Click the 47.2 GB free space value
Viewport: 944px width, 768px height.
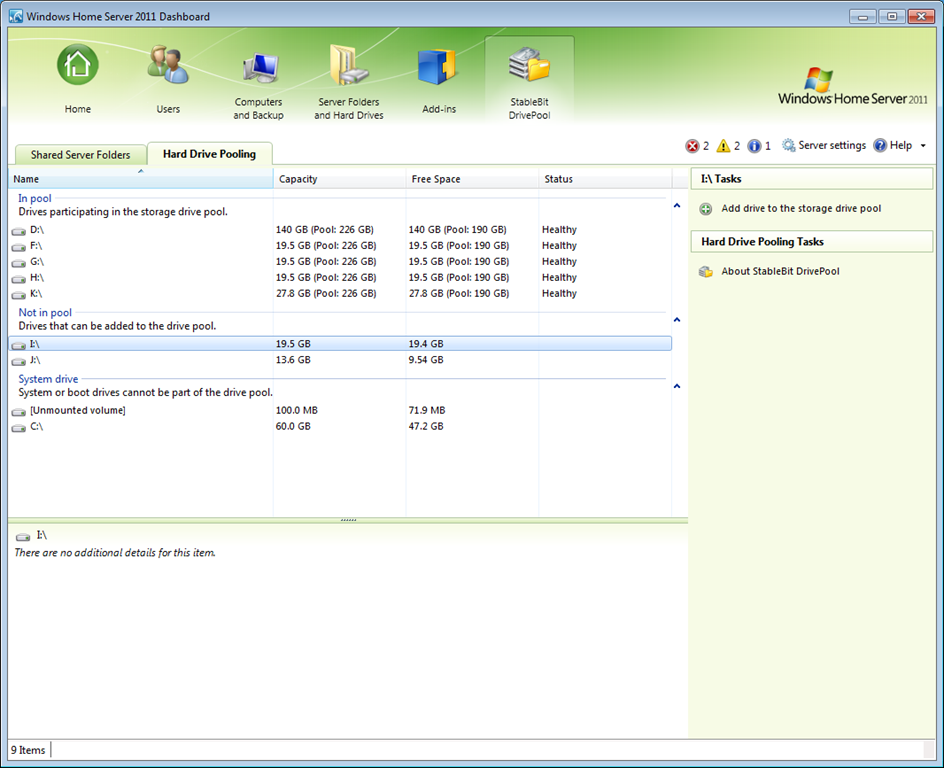pyautogui.click(x=426, y=426)
